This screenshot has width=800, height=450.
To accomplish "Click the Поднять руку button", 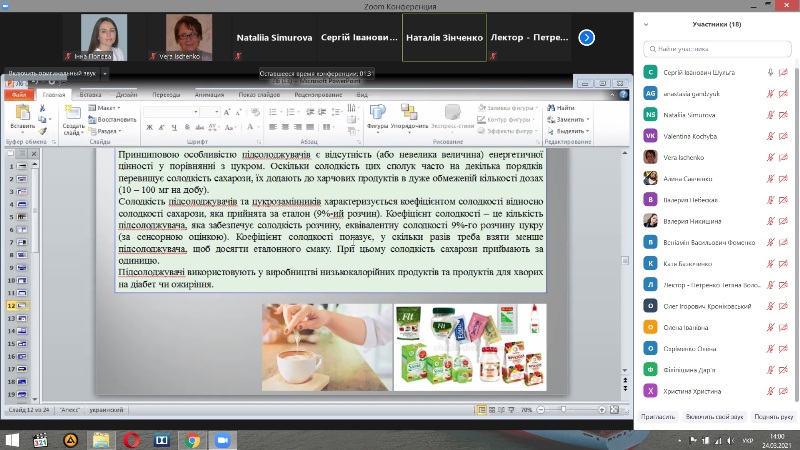I will click(x=775, y=415).
